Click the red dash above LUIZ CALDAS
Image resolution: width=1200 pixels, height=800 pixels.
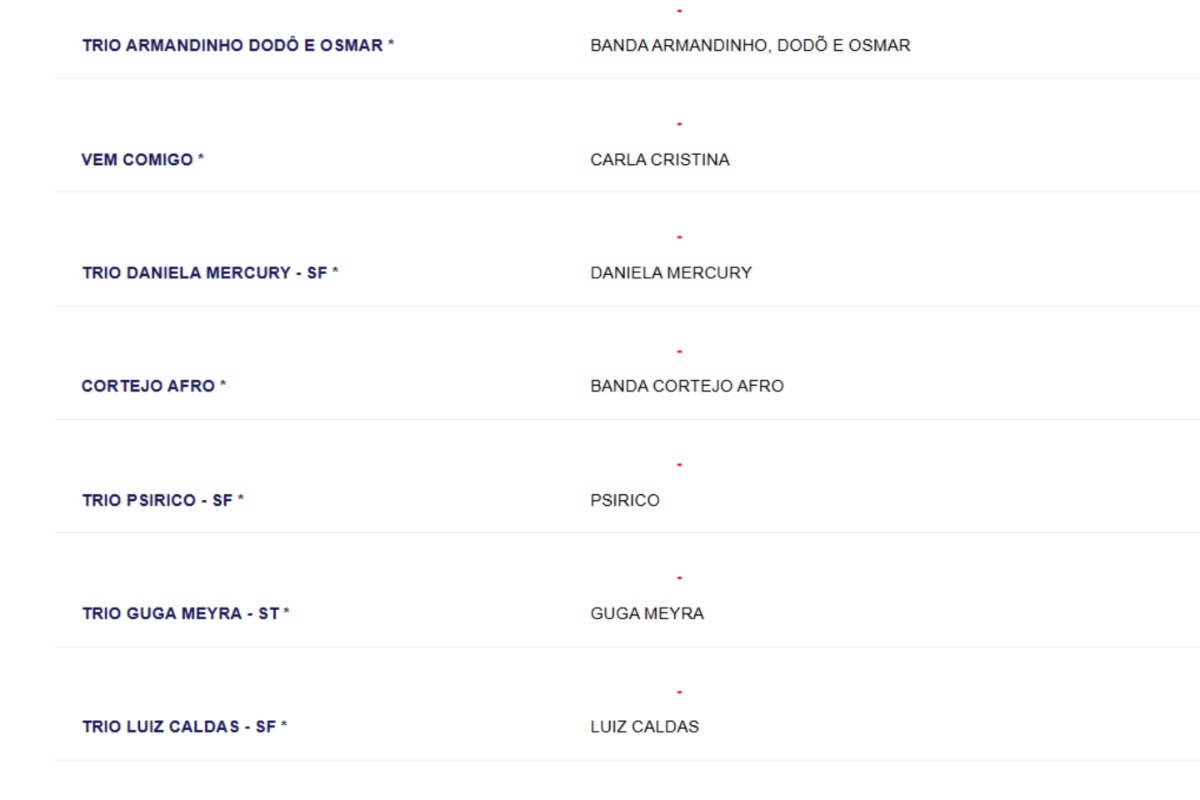pos(679,691)
